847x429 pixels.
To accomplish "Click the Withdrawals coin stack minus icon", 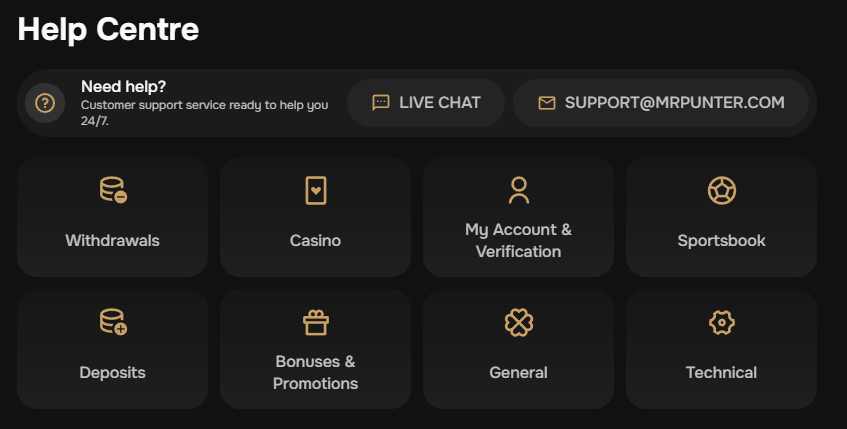I will pos(113,190).
